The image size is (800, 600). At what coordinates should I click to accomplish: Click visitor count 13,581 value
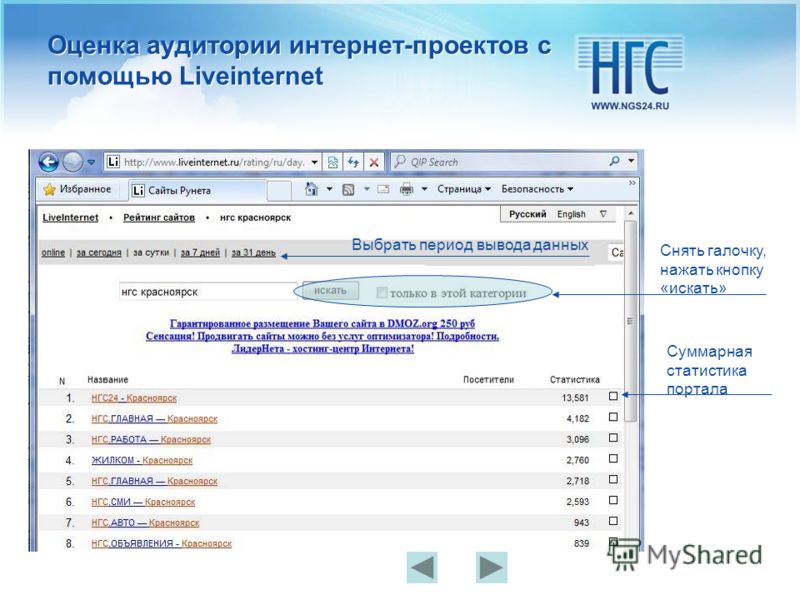pyautogui.click(x=575, y=398)
